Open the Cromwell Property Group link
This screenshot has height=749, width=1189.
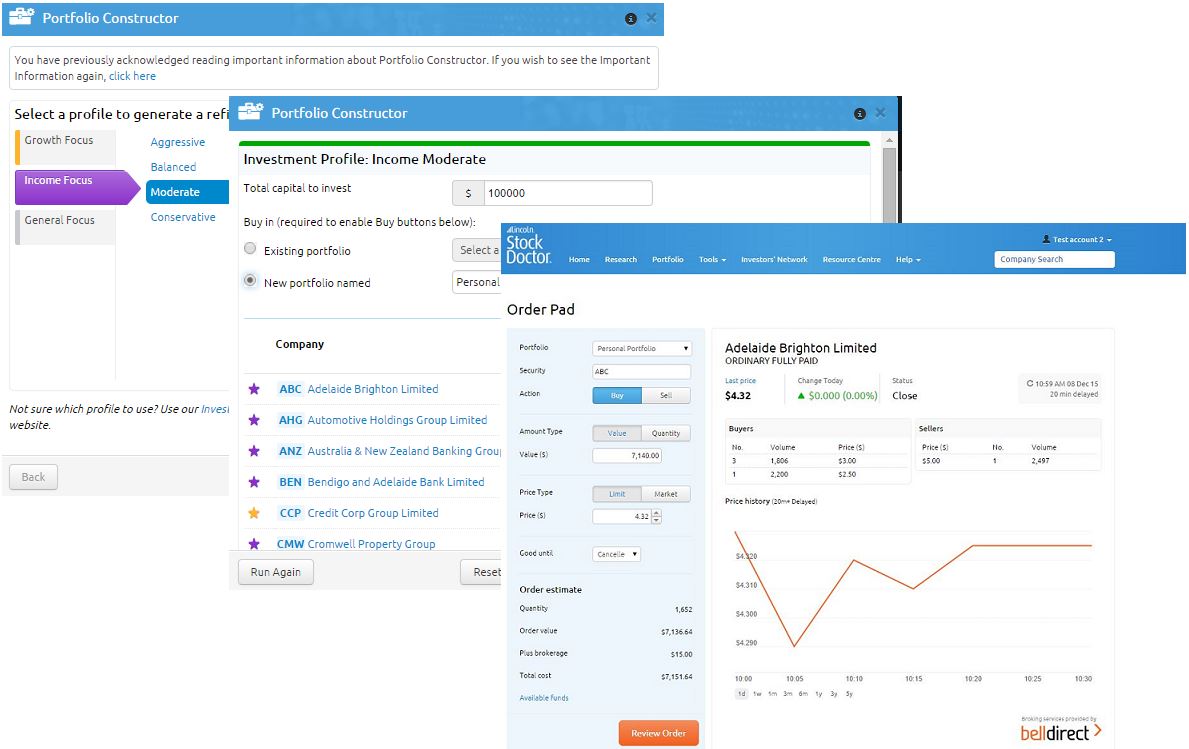pyautogui.click(x=372, y=544)
